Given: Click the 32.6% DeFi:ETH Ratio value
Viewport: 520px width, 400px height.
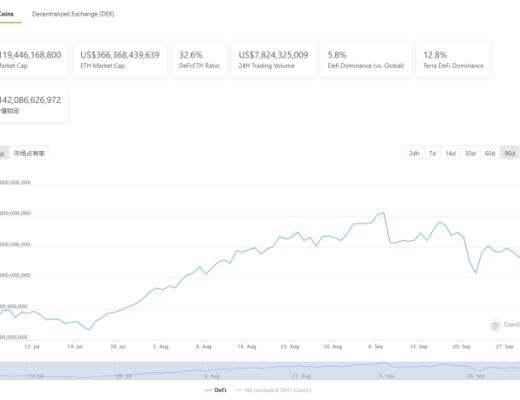Looking at the screenshot, I should click(x=191, y=55).
